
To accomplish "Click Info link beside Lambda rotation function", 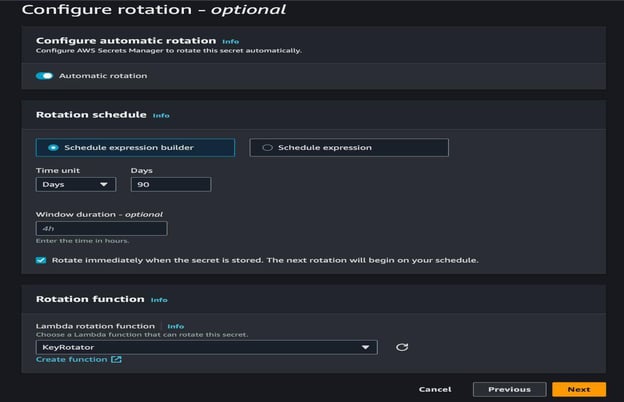I will (x=176, y=326).
